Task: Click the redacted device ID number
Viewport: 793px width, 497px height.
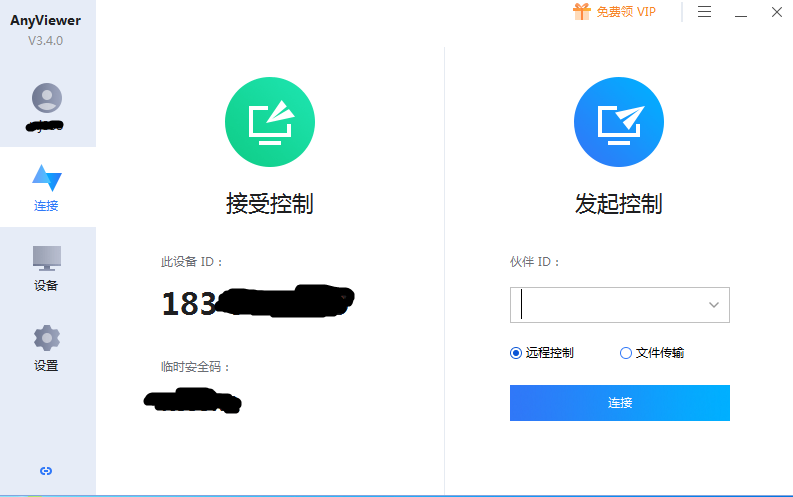Action: pyautogui.click(x=258, y=302)
